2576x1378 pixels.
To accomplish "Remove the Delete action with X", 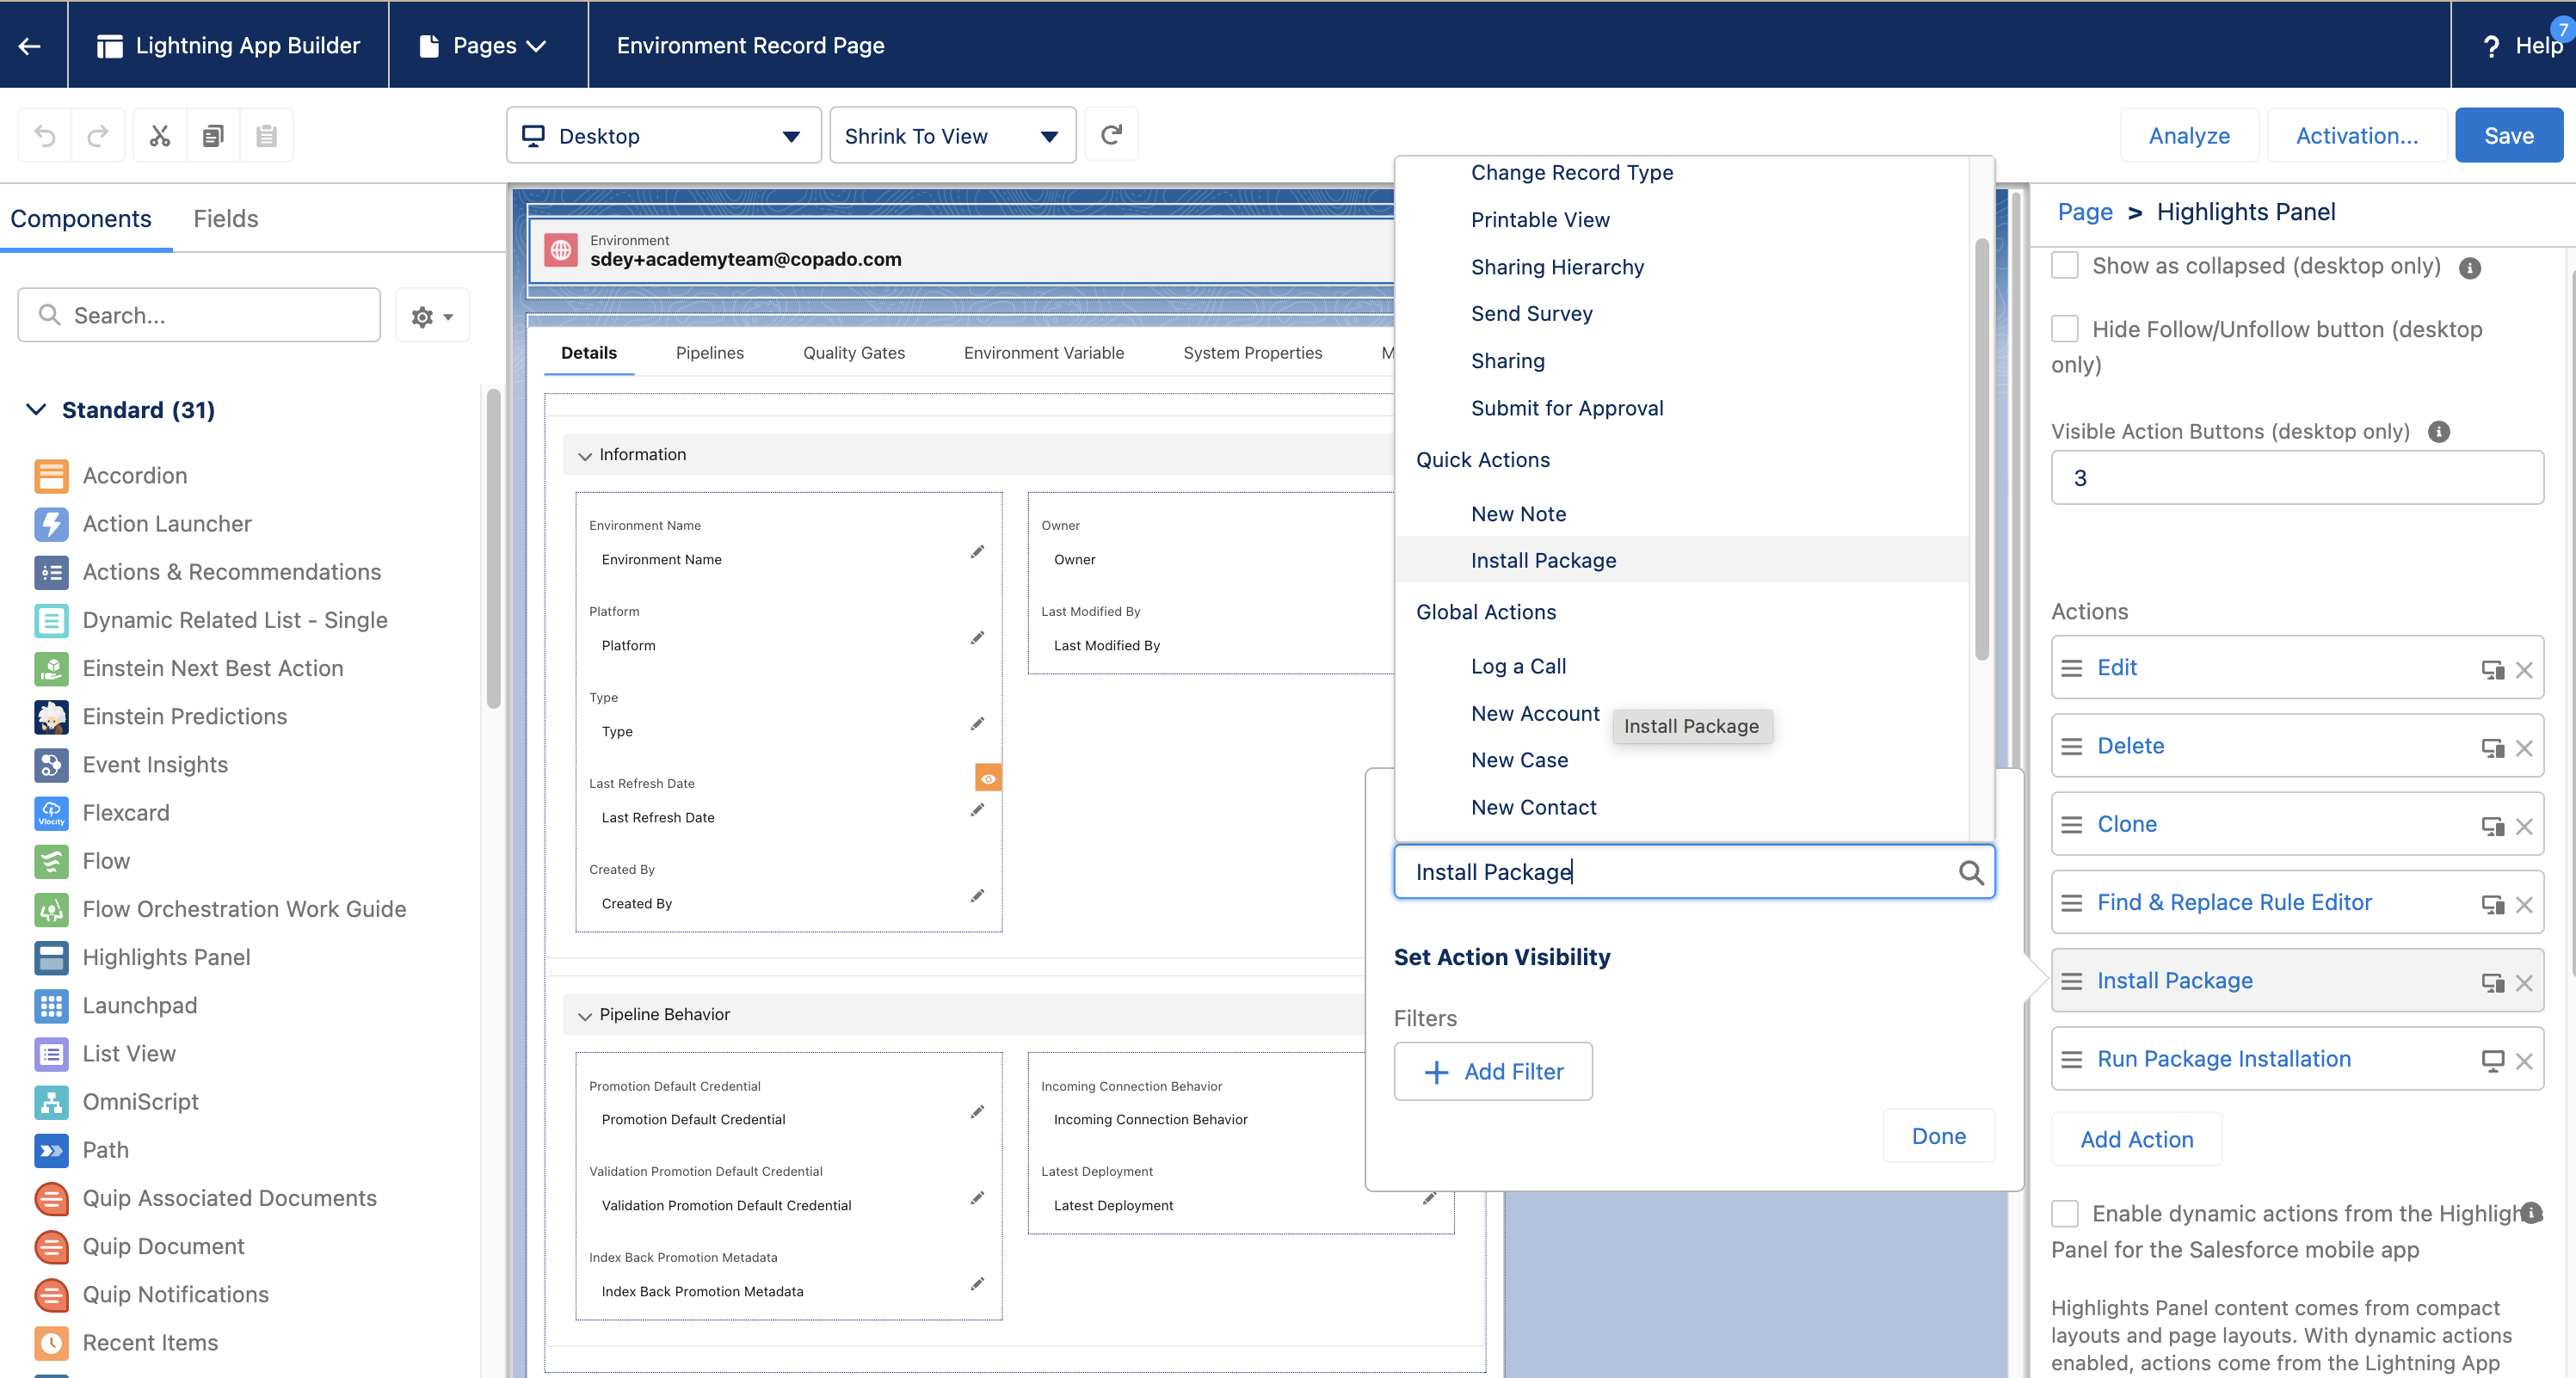I will click(2524, 748).
